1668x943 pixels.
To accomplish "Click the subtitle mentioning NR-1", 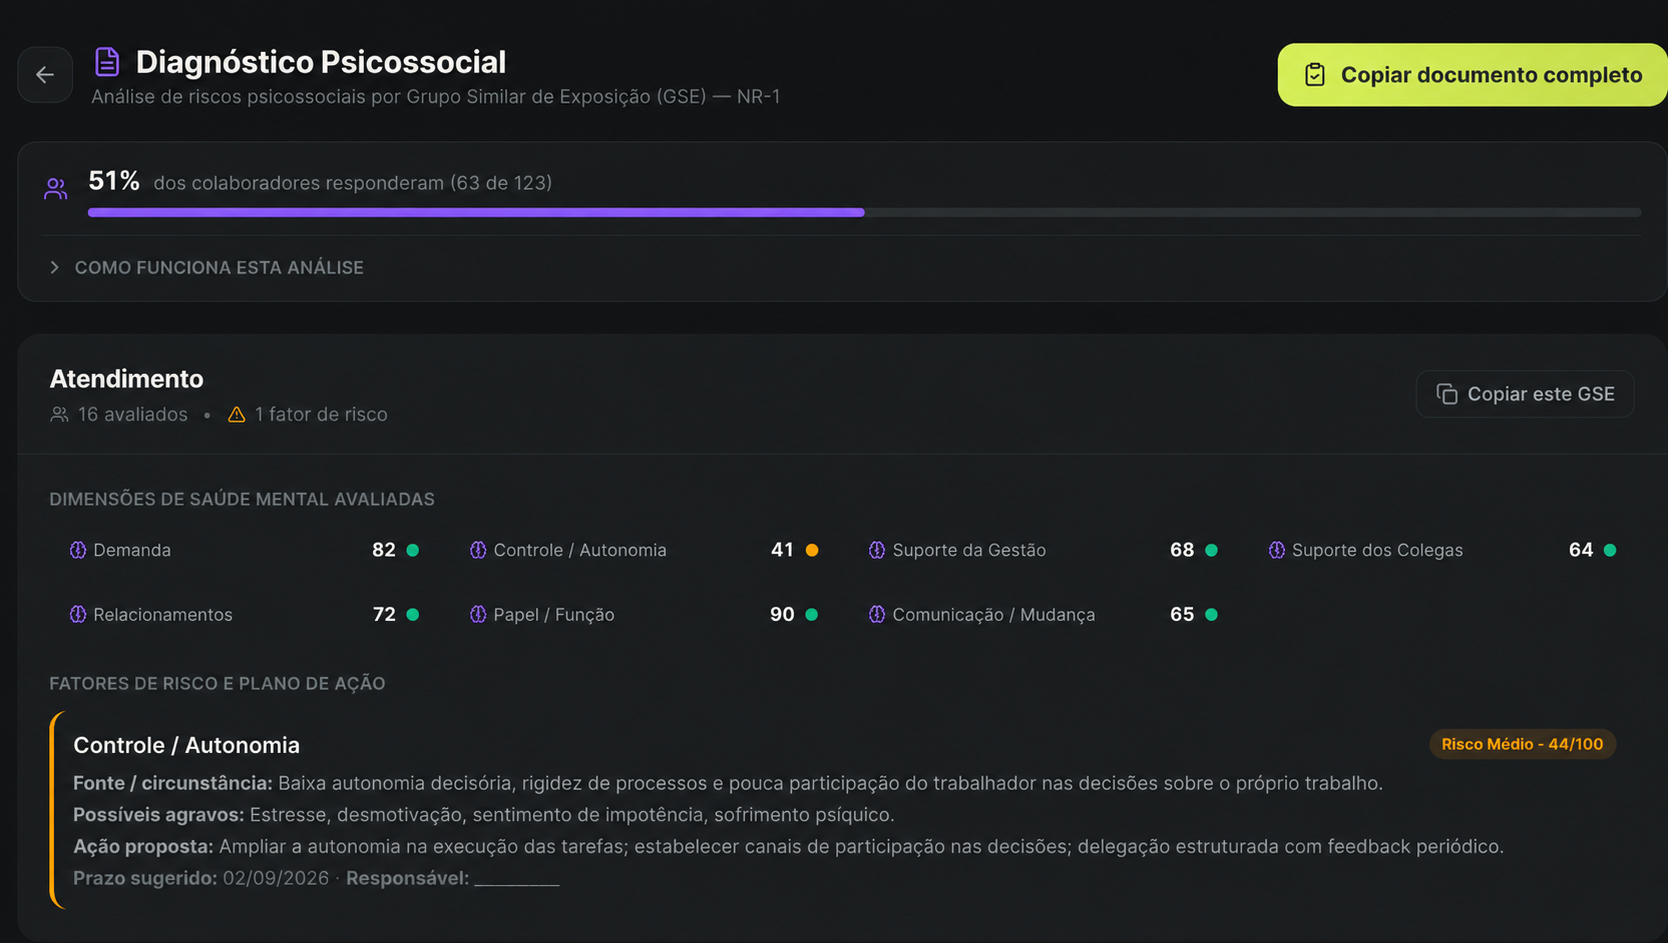I will click(436, 97).
